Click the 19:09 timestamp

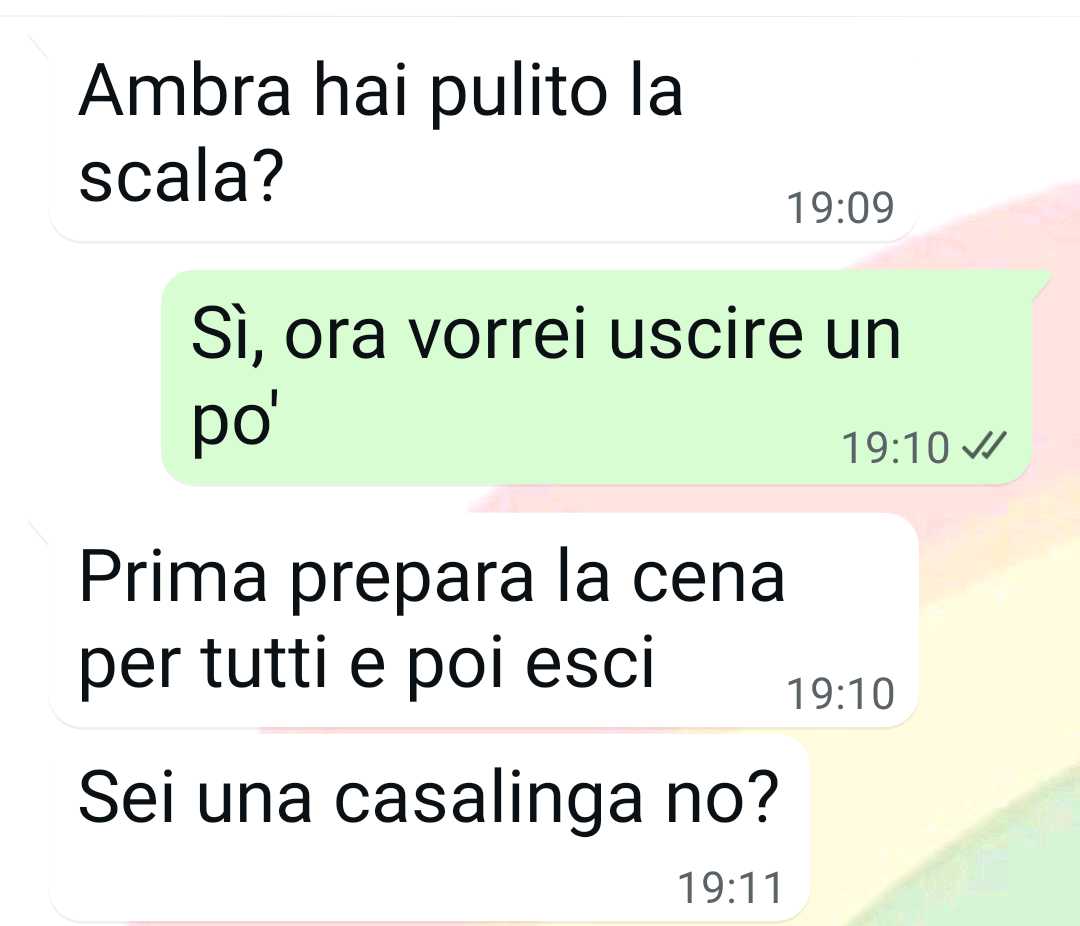(x=840, y=207)
